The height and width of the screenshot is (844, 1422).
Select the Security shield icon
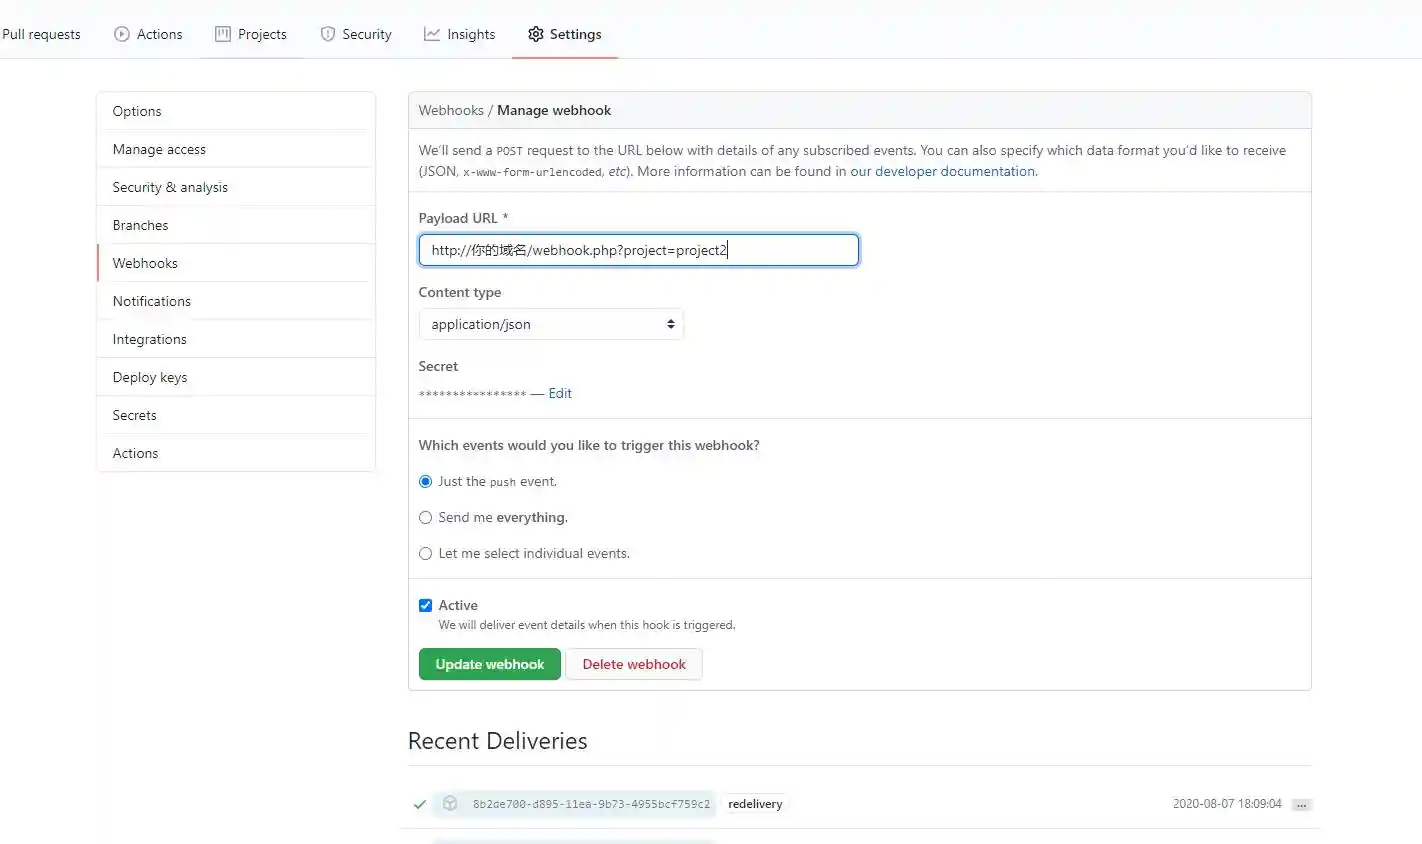coord(327,33)
